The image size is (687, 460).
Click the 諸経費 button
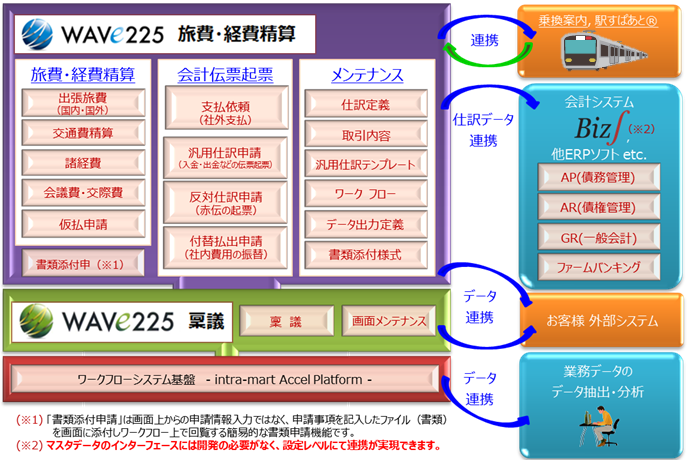(x=83, y=163)
